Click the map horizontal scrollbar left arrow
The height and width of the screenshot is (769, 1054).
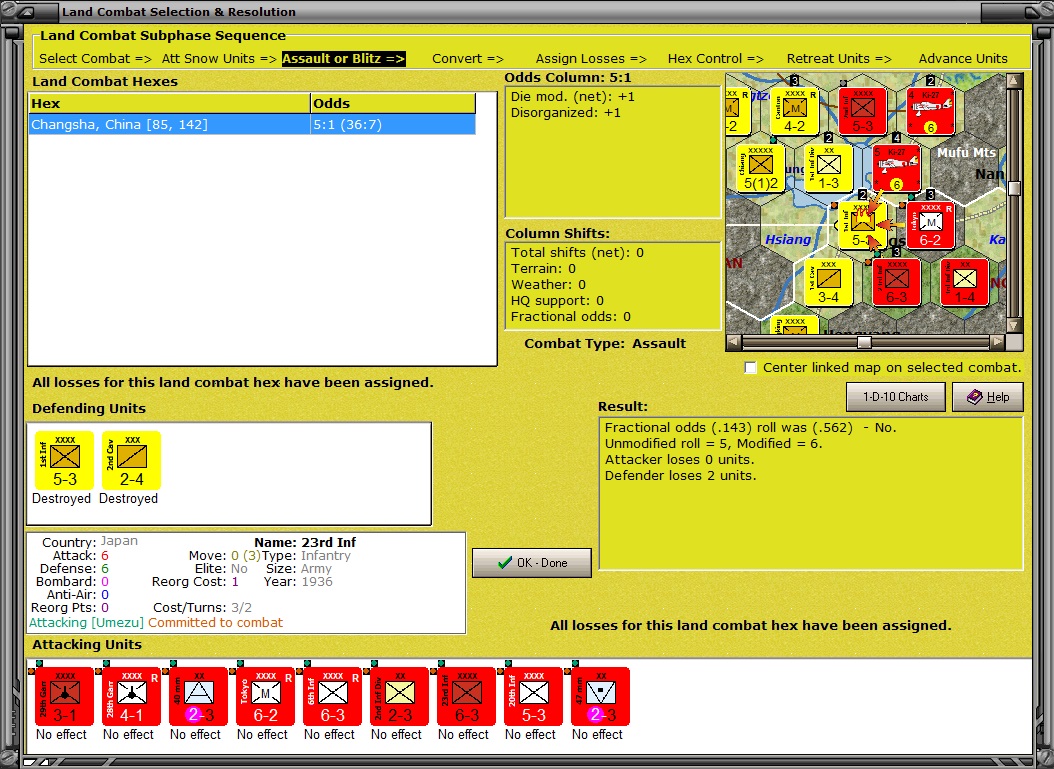[x=734, y=342]
